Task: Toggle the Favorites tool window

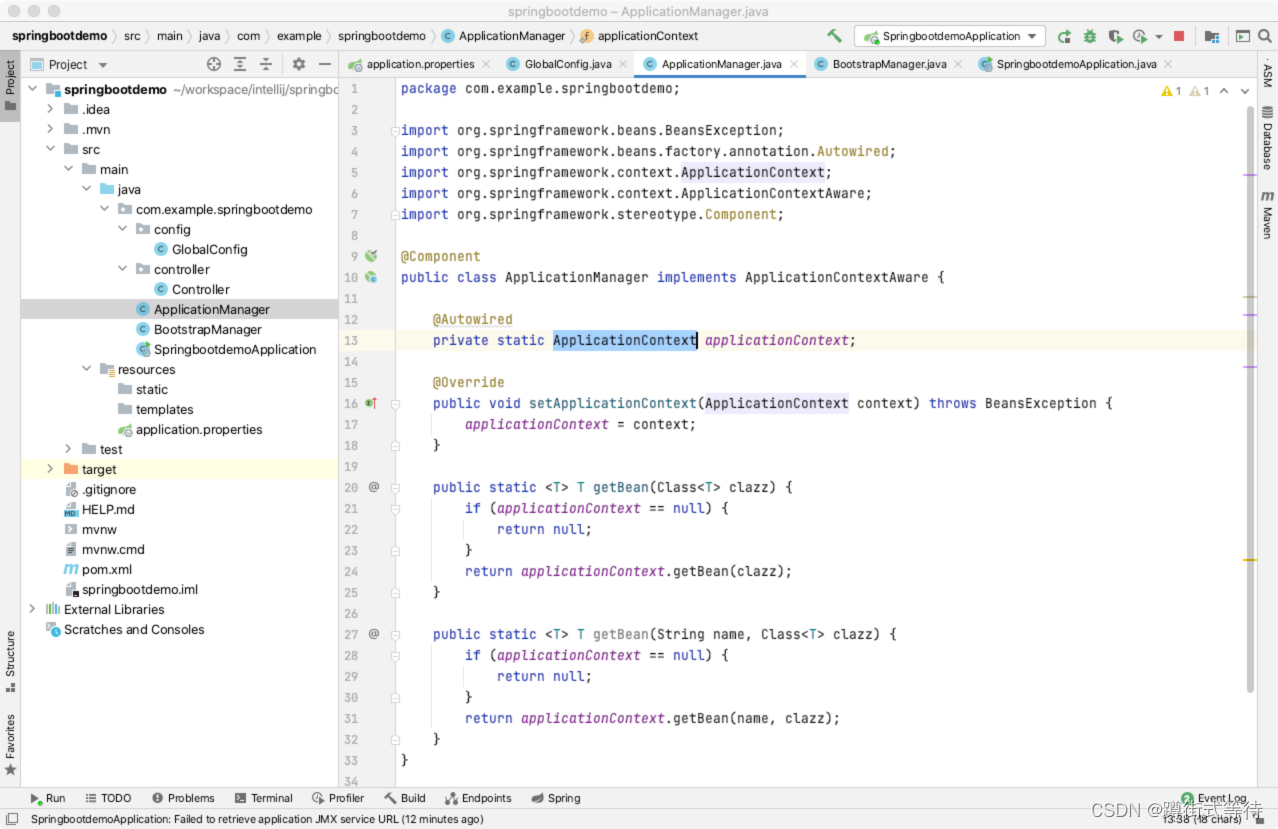Action: coord(10,745)
